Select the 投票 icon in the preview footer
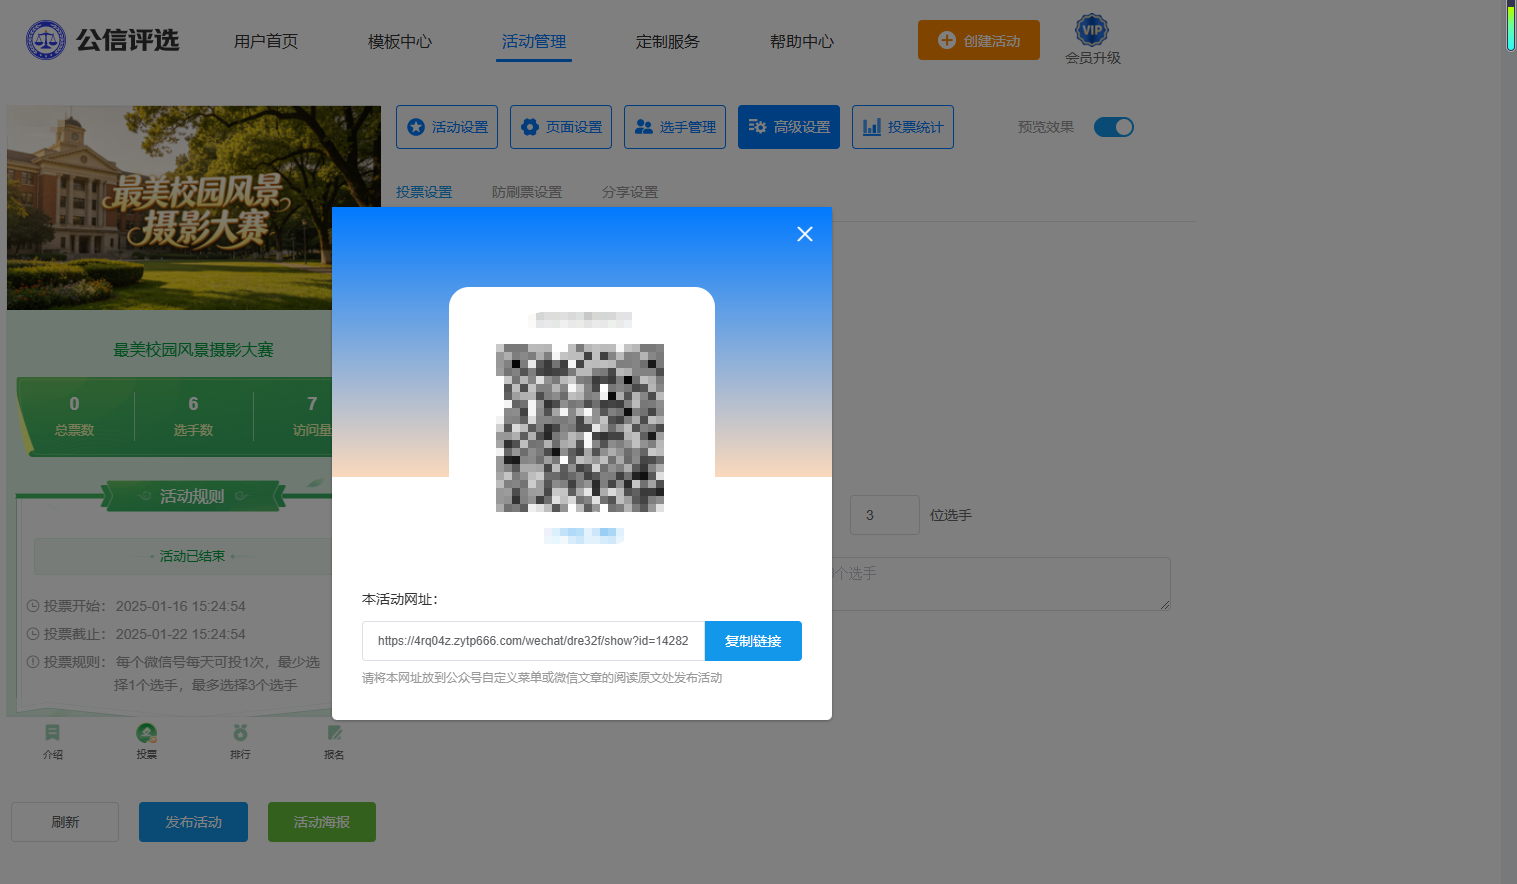The height and width of the screenshot is (884, 1517). [x=147, y=733]
